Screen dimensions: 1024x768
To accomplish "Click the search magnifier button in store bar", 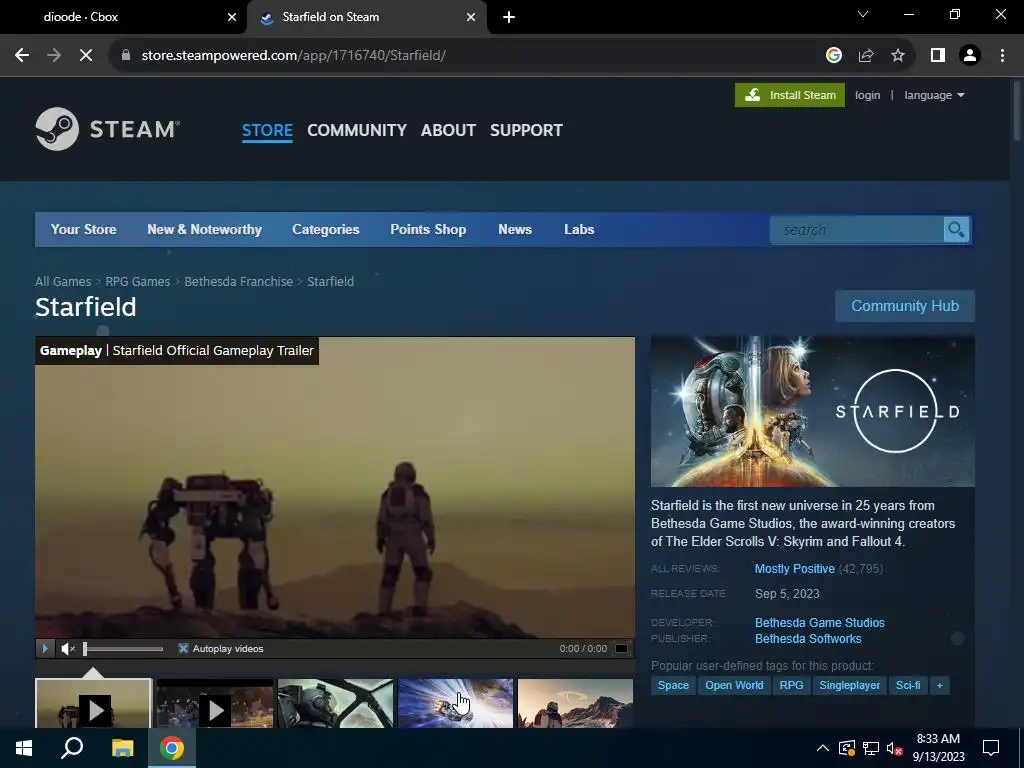I will (956, 230).
